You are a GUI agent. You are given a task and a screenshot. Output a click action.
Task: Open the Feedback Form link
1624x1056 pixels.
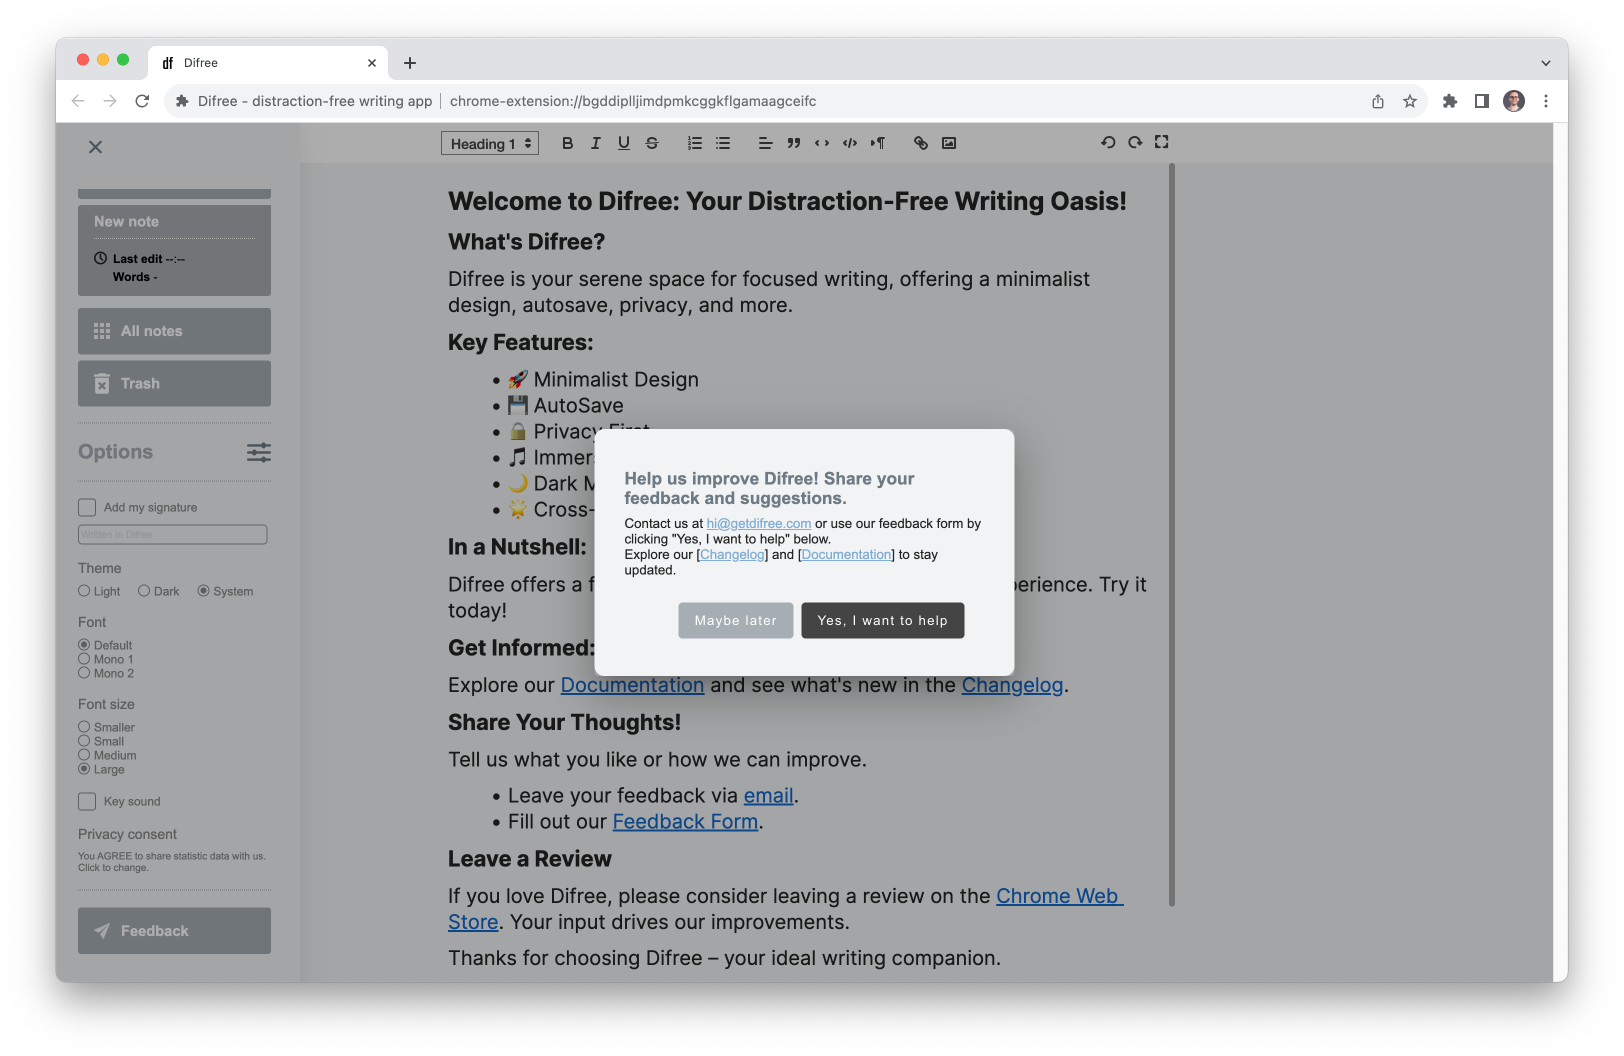pyautogui.click(x=685, y=822)
